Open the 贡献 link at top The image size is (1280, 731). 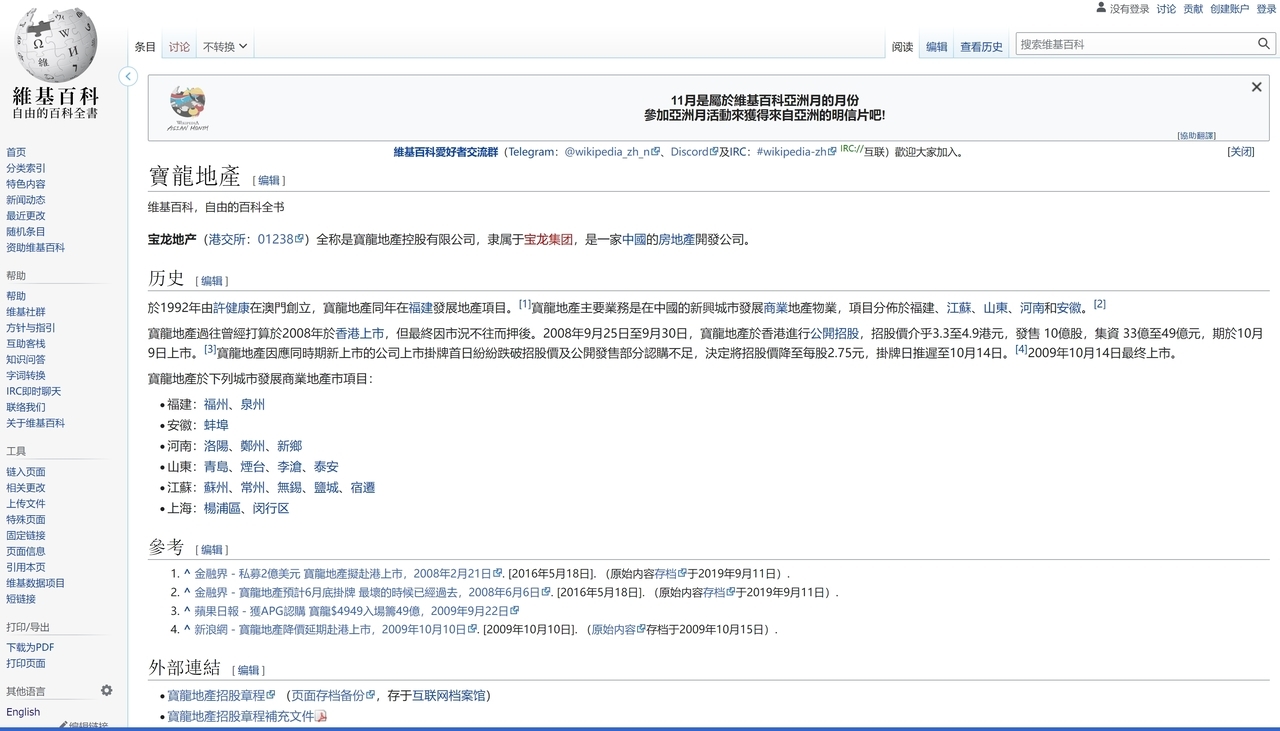tap(1193, 9)
